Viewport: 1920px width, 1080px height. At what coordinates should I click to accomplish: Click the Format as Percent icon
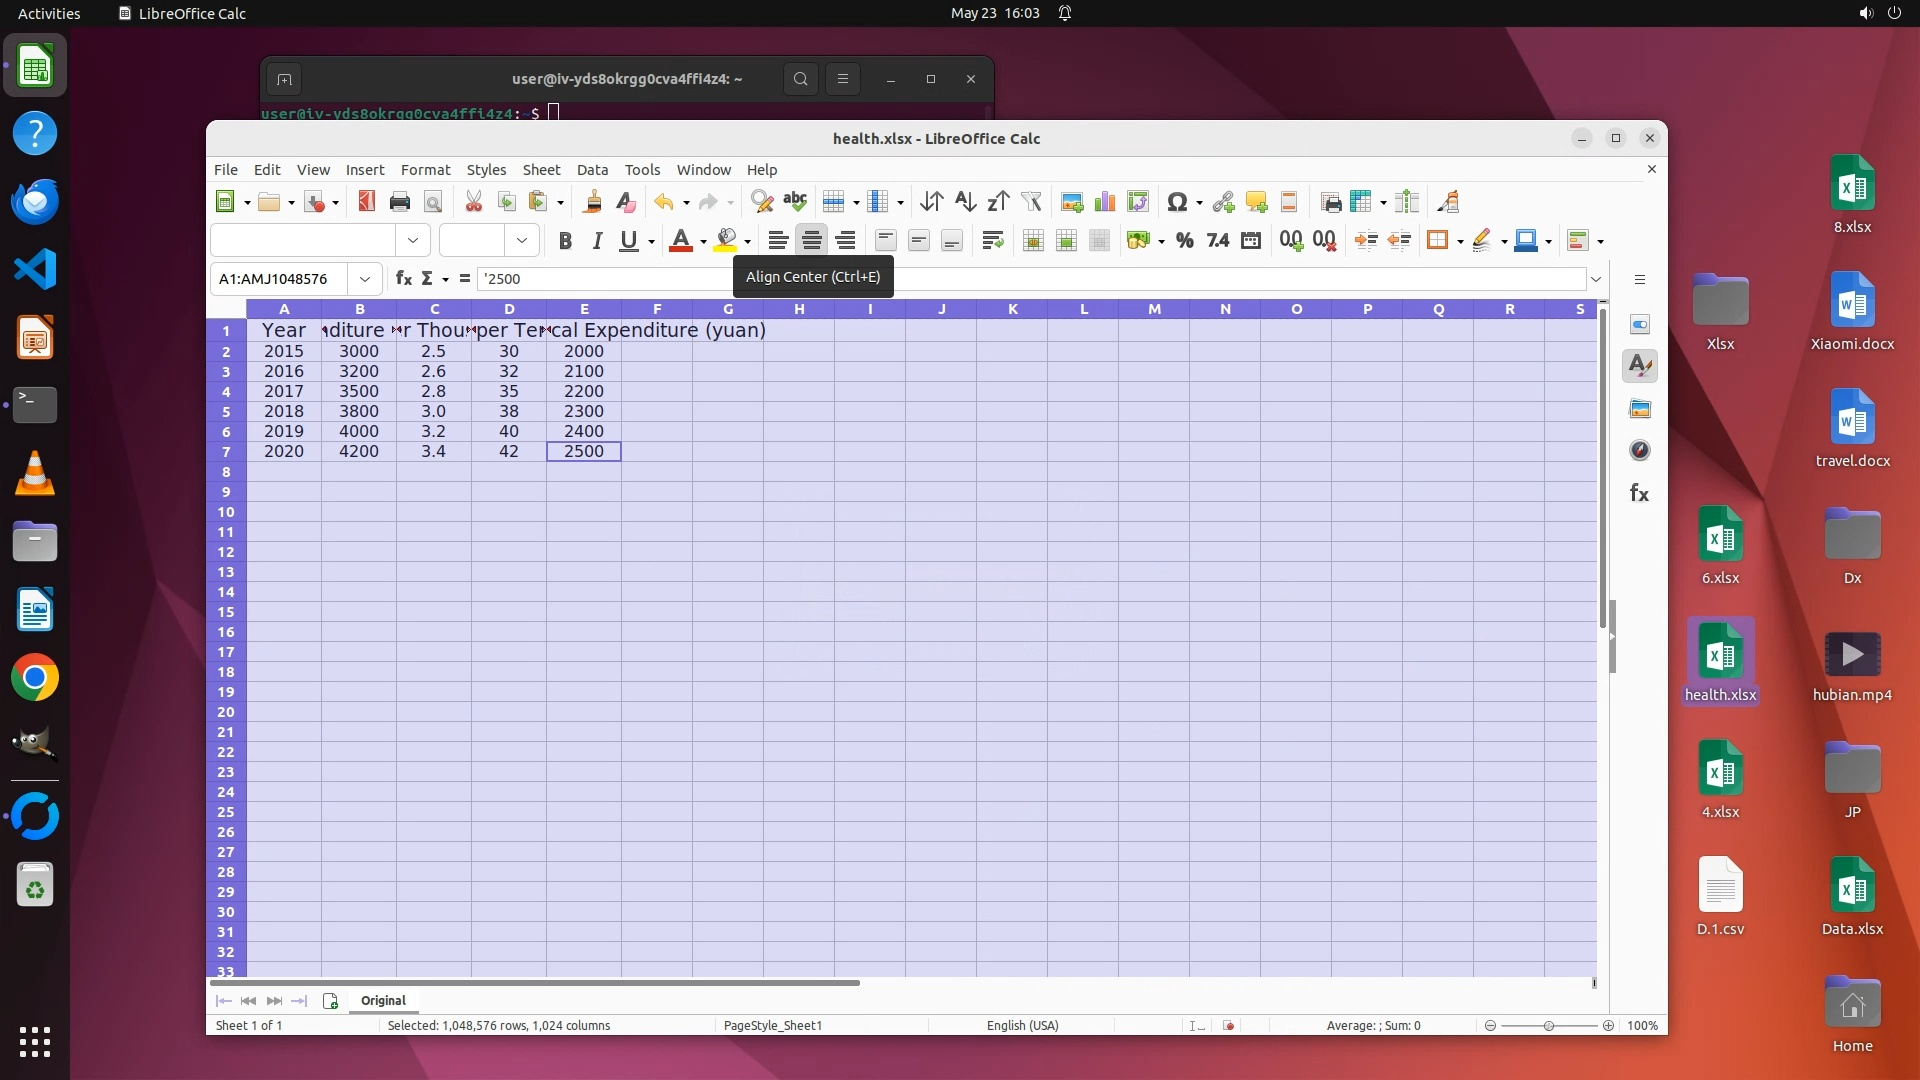(1185, 240)
